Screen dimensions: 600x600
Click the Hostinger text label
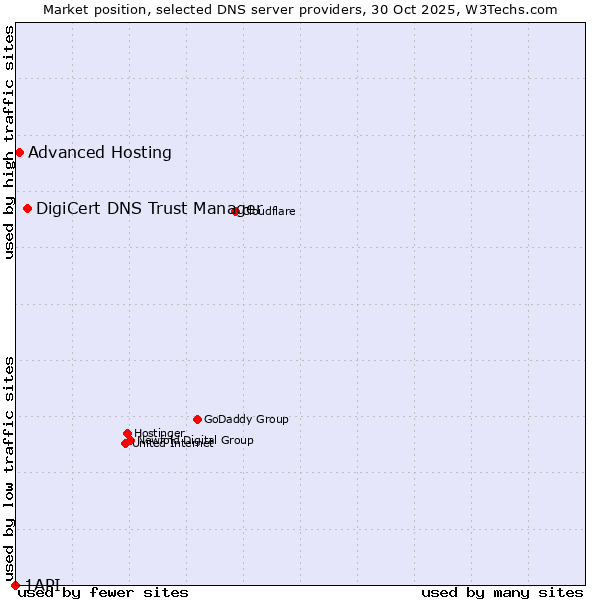[159, 432]
